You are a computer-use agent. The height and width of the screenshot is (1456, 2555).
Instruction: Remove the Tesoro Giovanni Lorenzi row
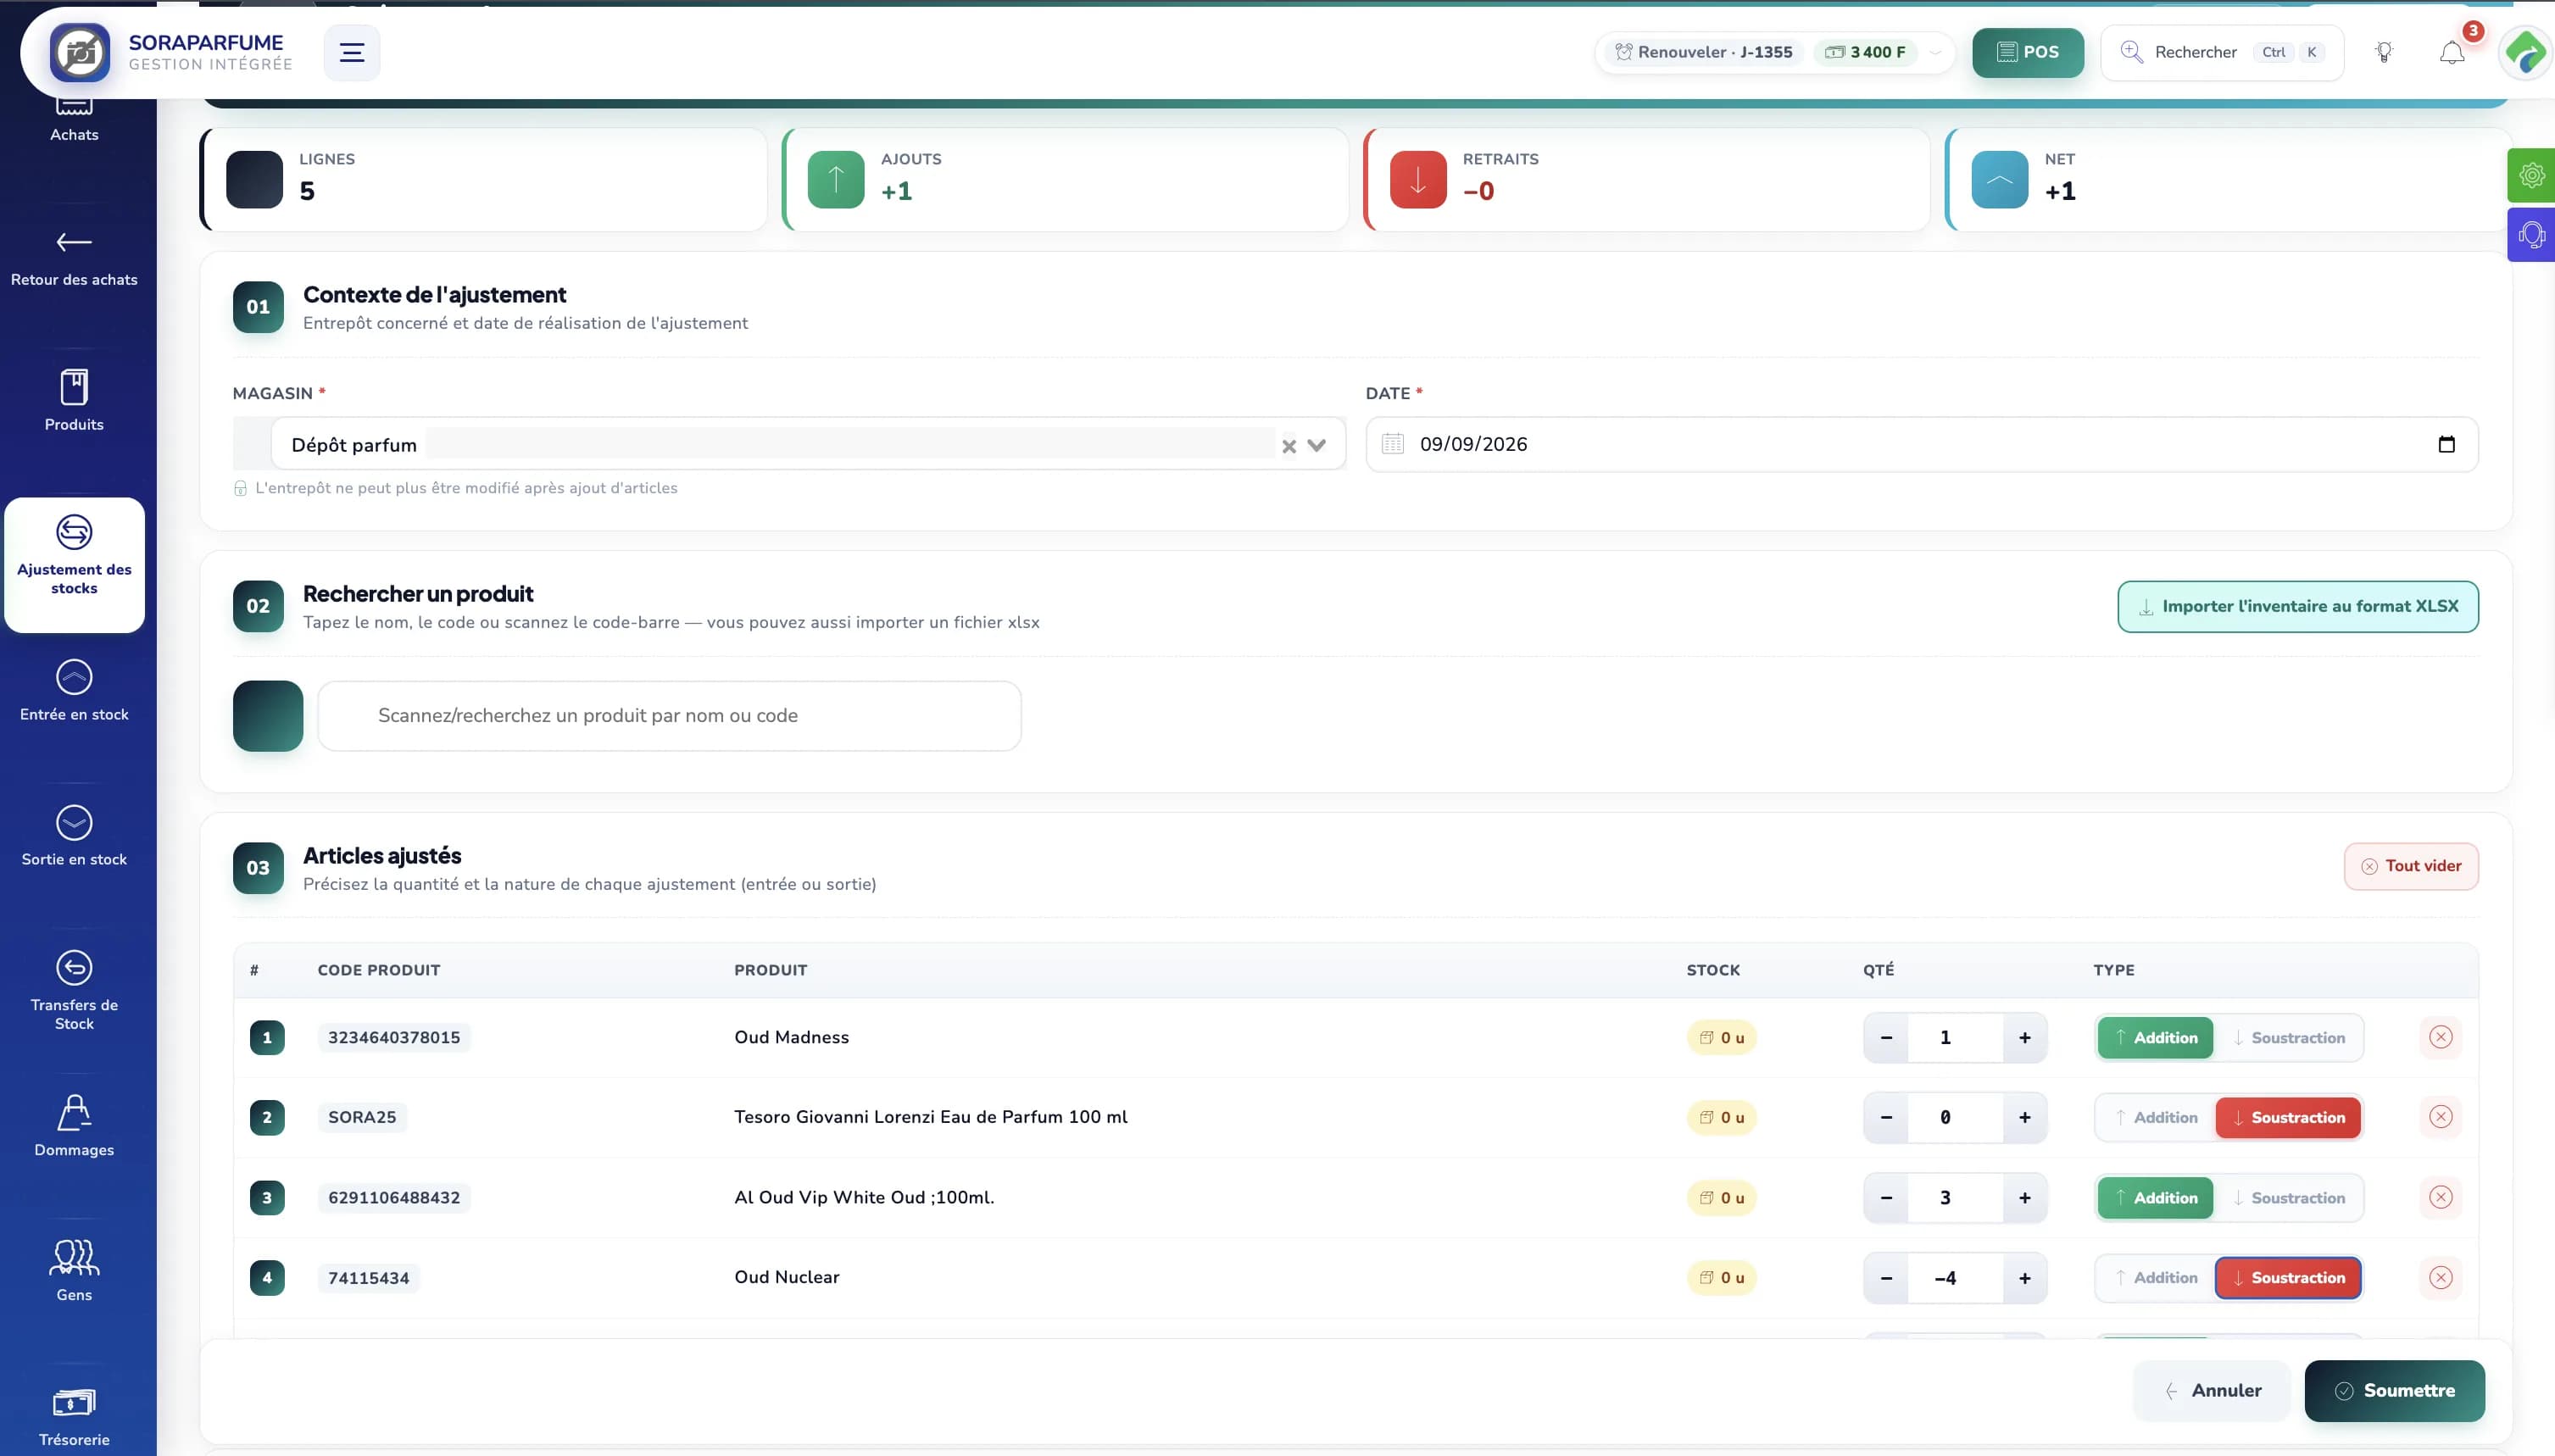pyautogui.click(x=2441, y=1117)
